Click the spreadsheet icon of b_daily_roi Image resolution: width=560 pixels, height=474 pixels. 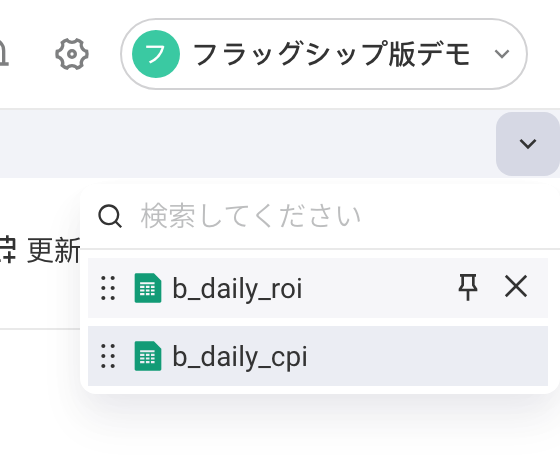click(148, 288)
